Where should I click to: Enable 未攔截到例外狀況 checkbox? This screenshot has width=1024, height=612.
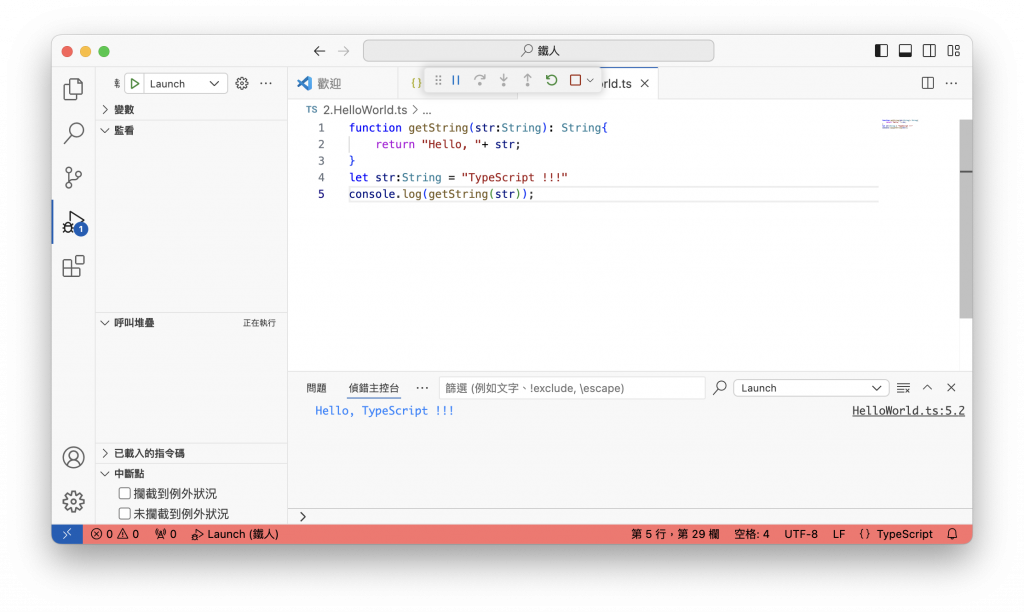tap(125, 513)
